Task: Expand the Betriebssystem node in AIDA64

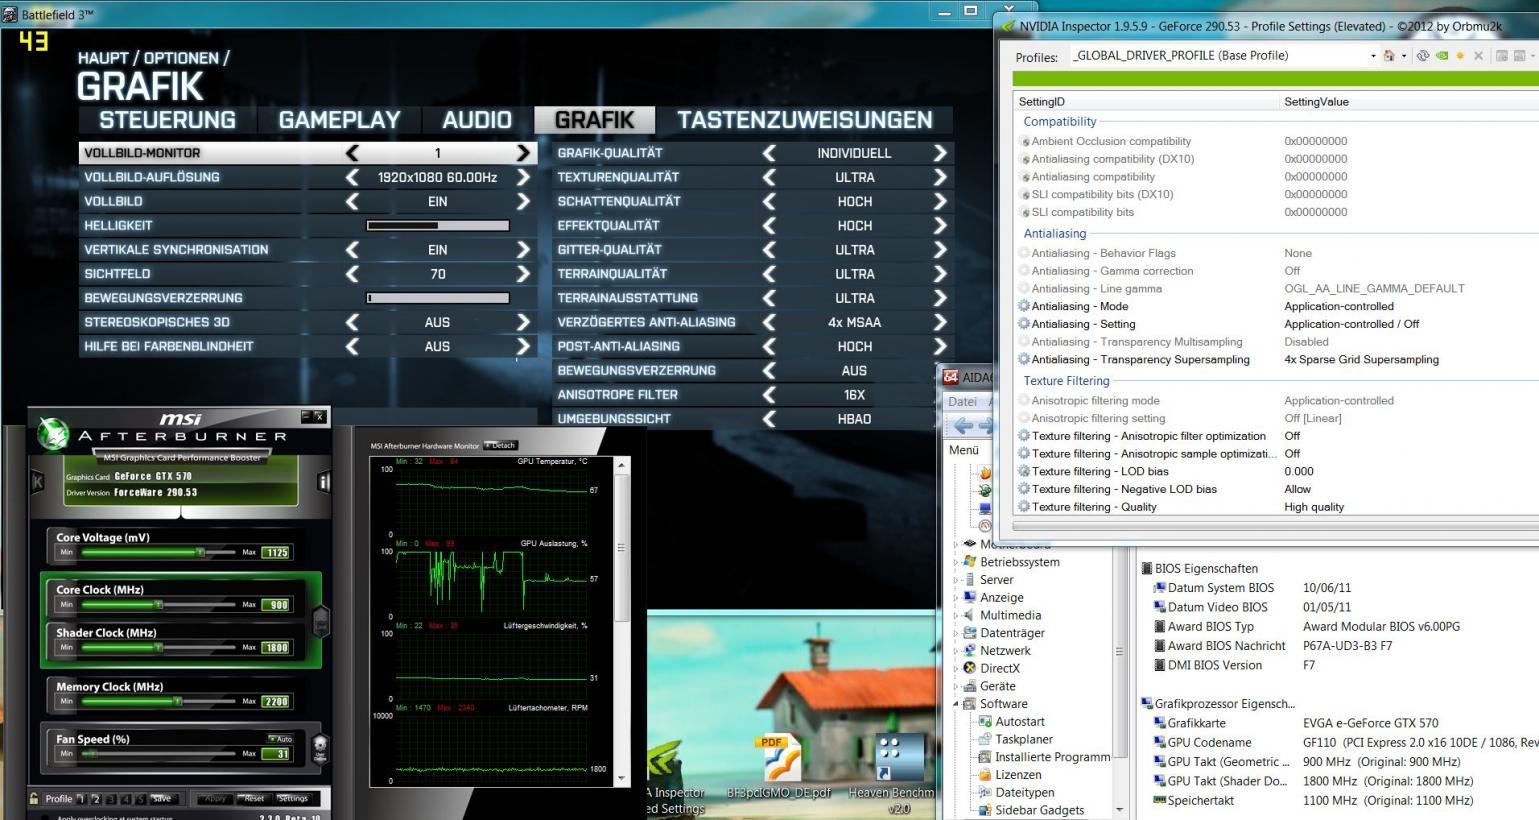Action: 956,562
